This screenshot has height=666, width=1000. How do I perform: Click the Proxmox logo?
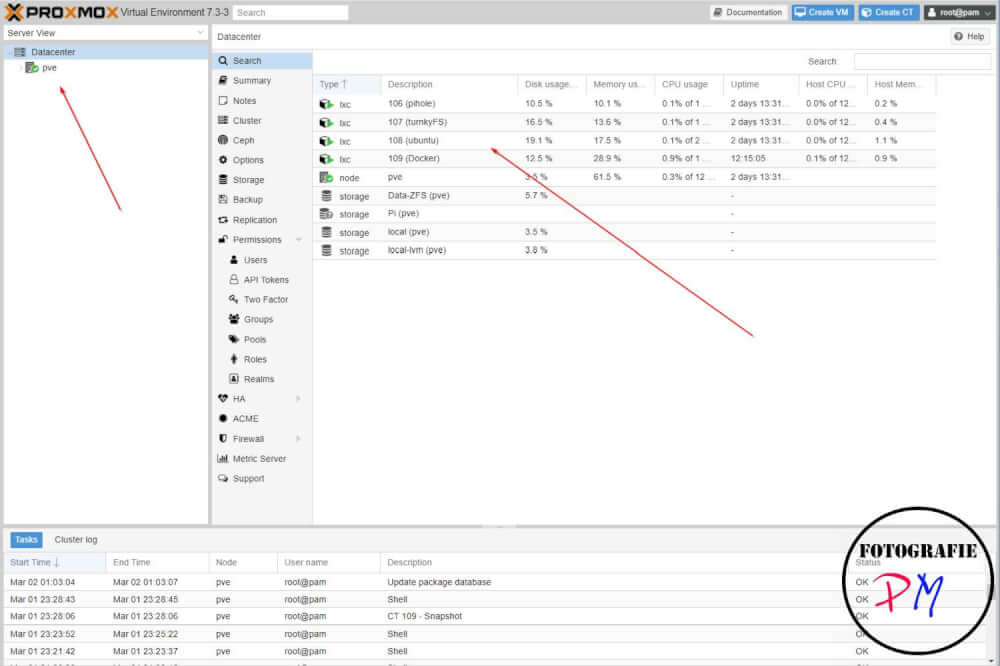[x=62, y=12]
